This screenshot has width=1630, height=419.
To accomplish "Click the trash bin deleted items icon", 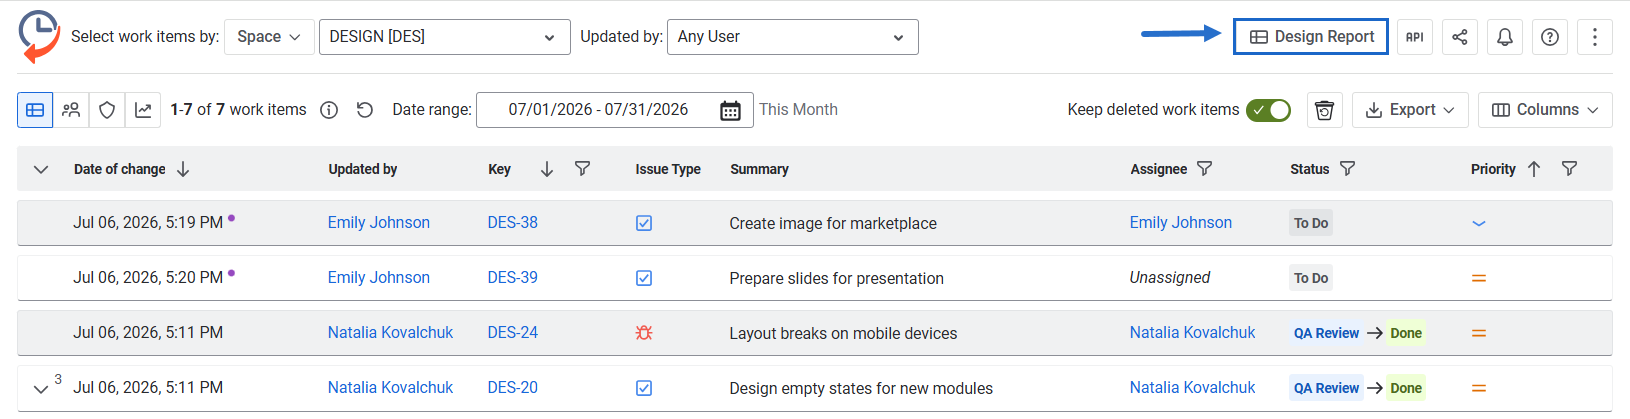I will coord(1324,110).
